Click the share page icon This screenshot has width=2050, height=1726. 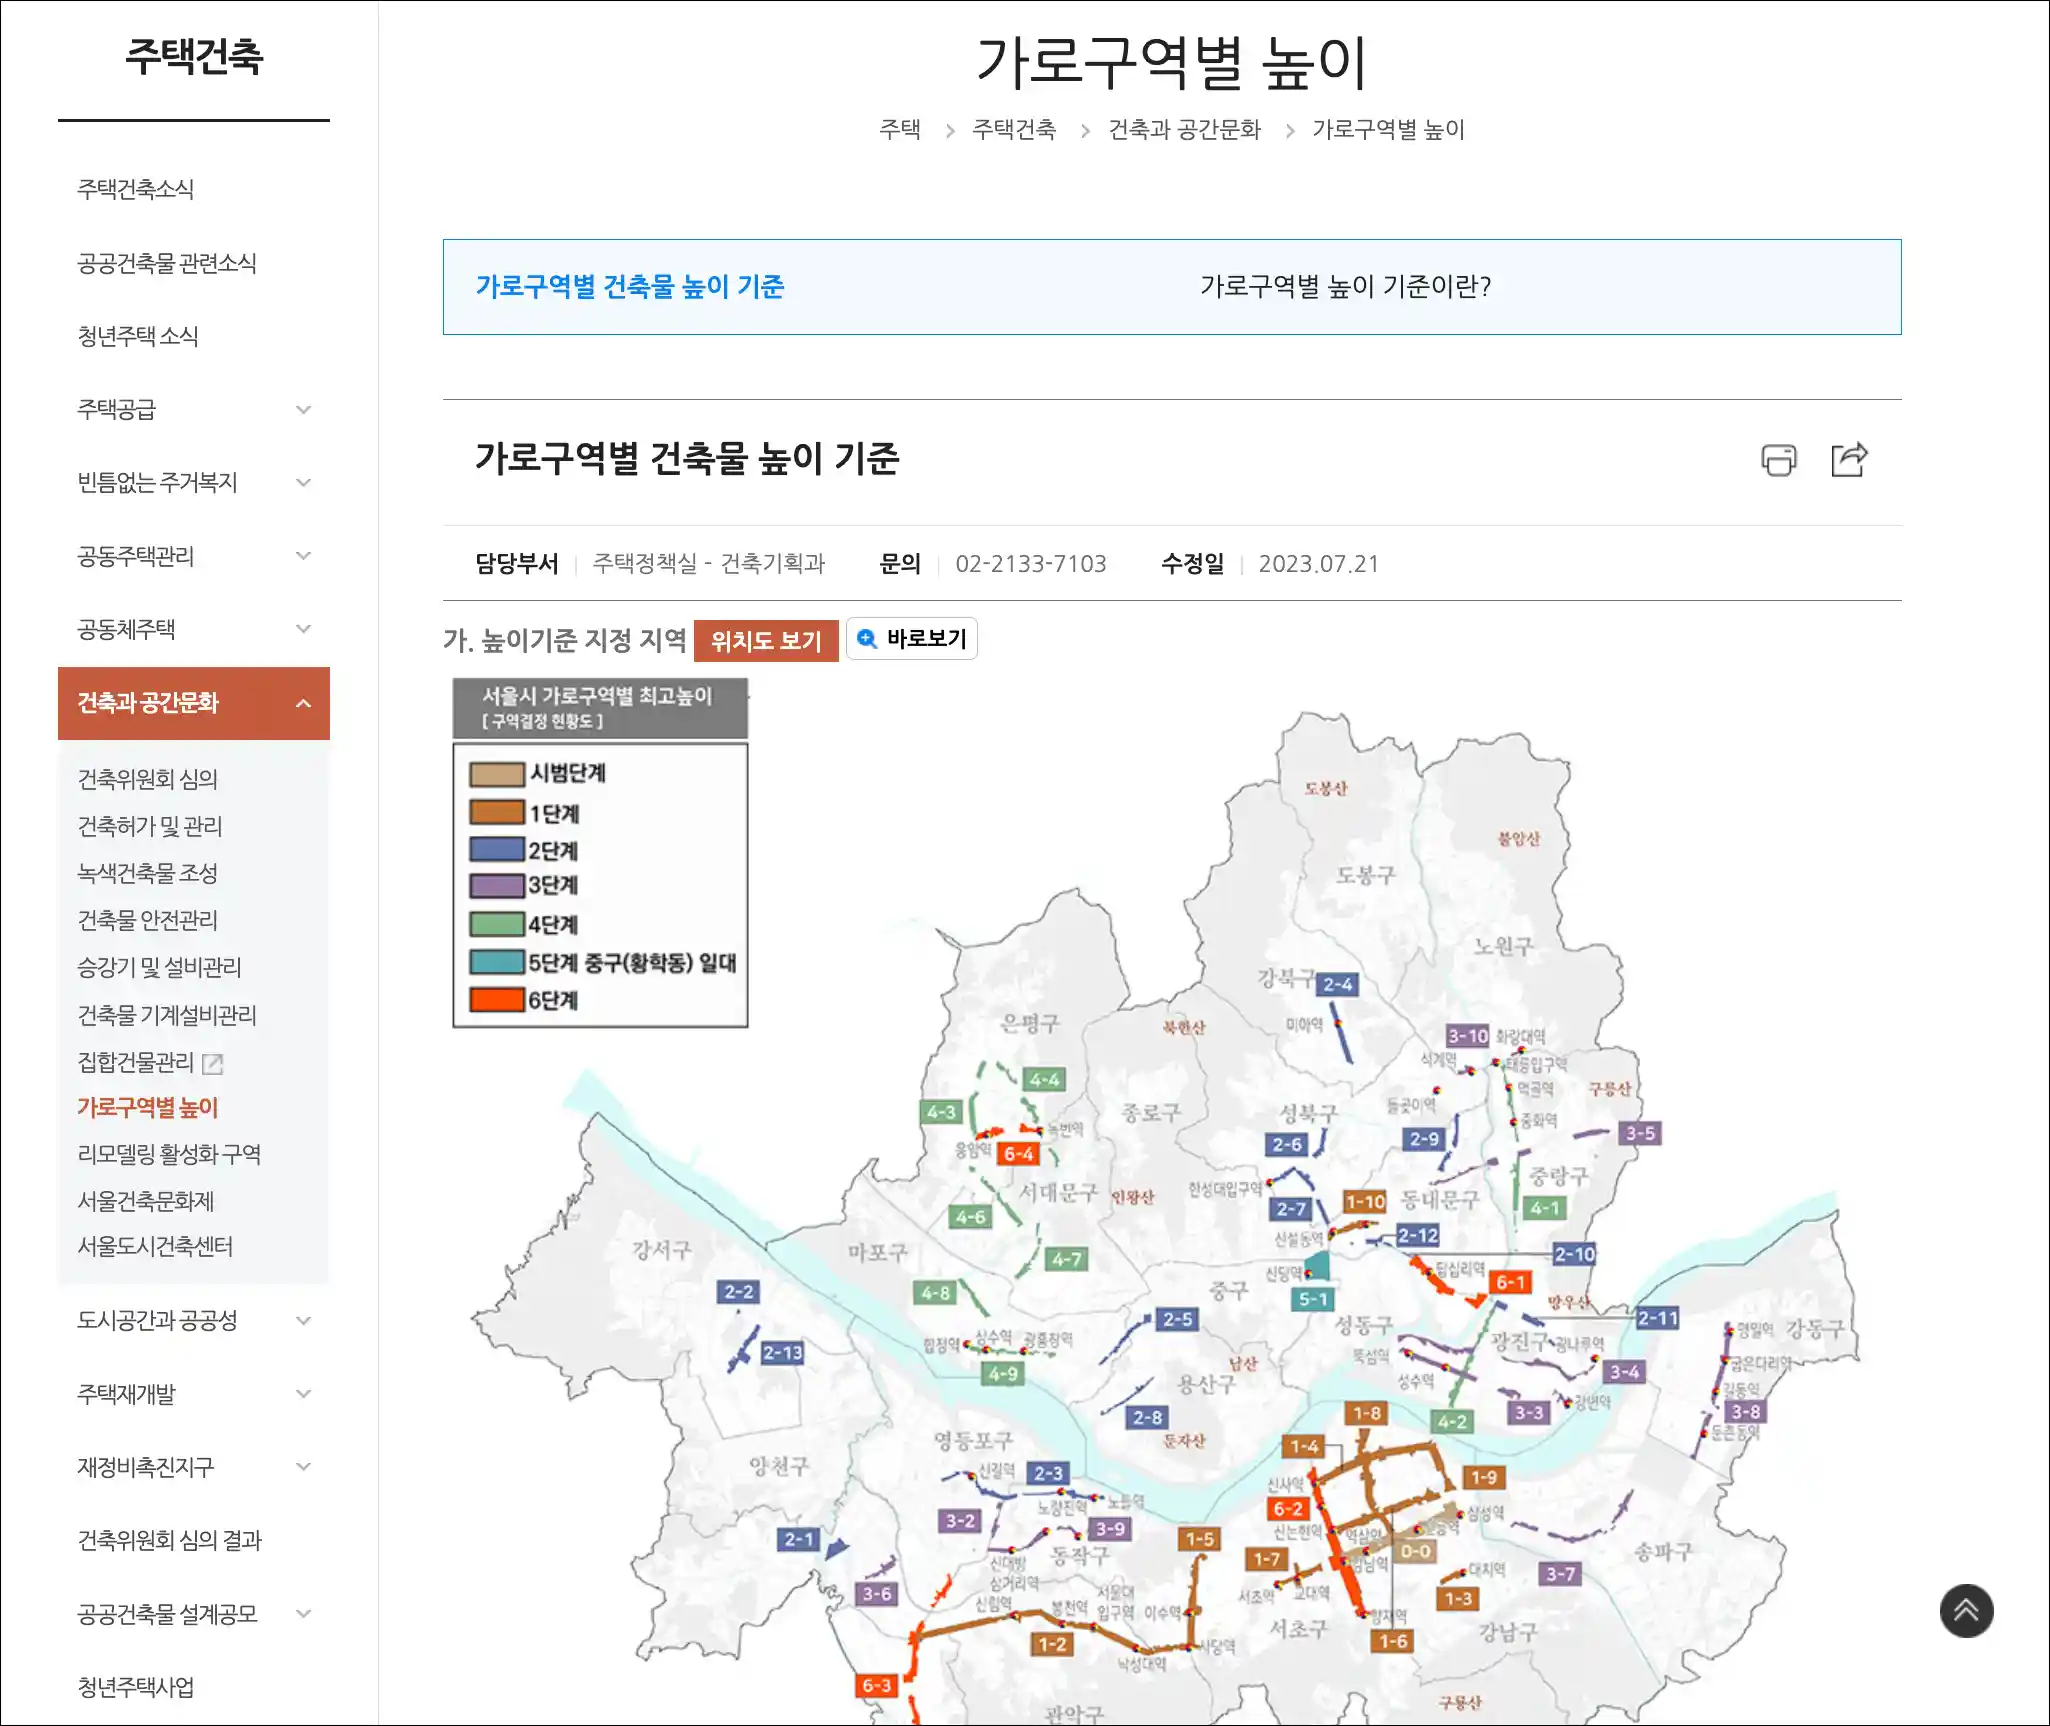[x=1849, y=460]
